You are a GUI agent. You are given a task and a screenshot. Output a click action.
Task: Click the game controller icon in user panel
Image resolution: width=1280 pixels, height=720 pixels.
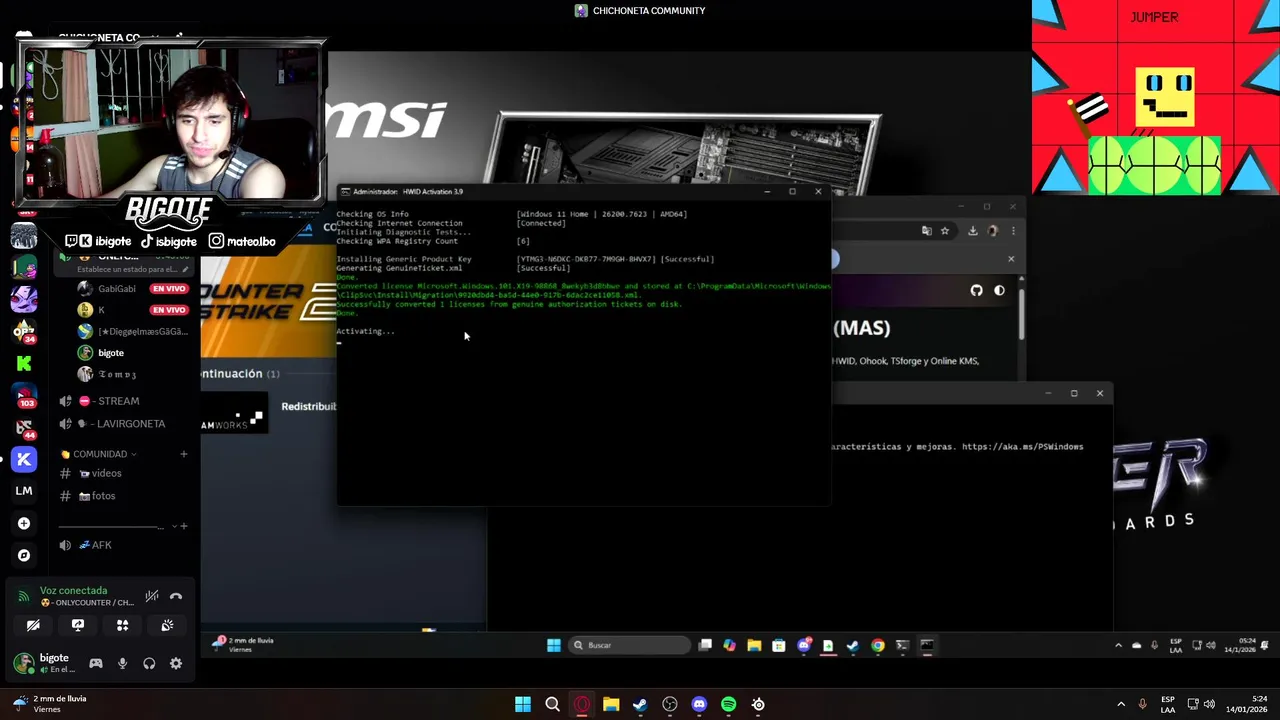pyautogui.click(x=96, y=663)
